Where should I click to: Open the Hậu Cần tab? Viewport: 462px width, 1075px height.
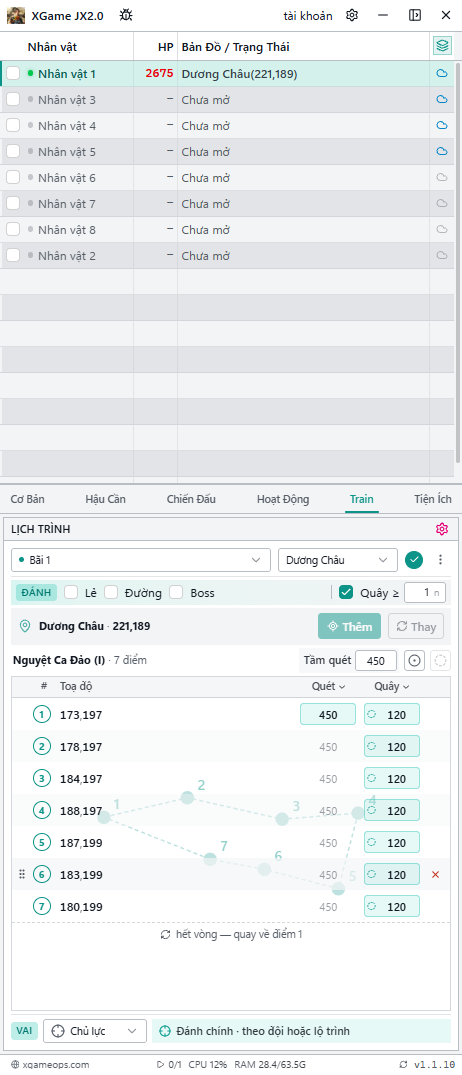click(x=106, y=499)
